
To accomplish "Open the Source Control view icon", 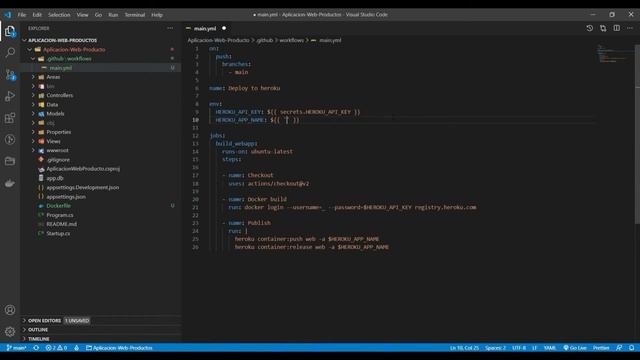I will (10, 74).
